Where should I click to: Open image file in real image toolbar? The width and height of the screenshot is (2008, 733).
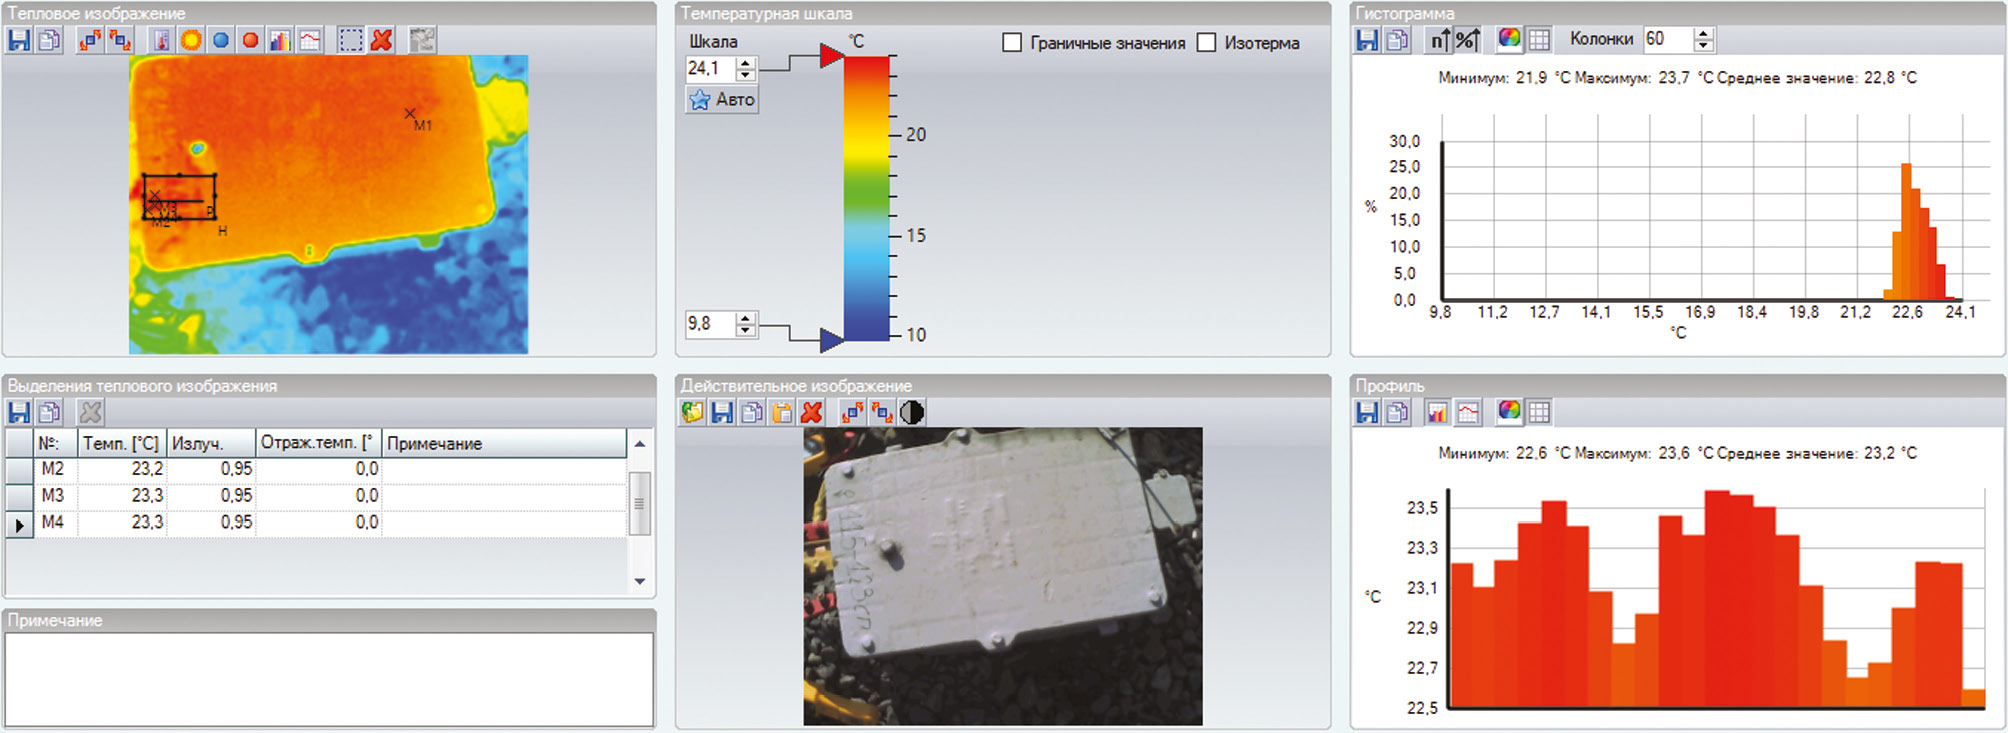(692, 412)
